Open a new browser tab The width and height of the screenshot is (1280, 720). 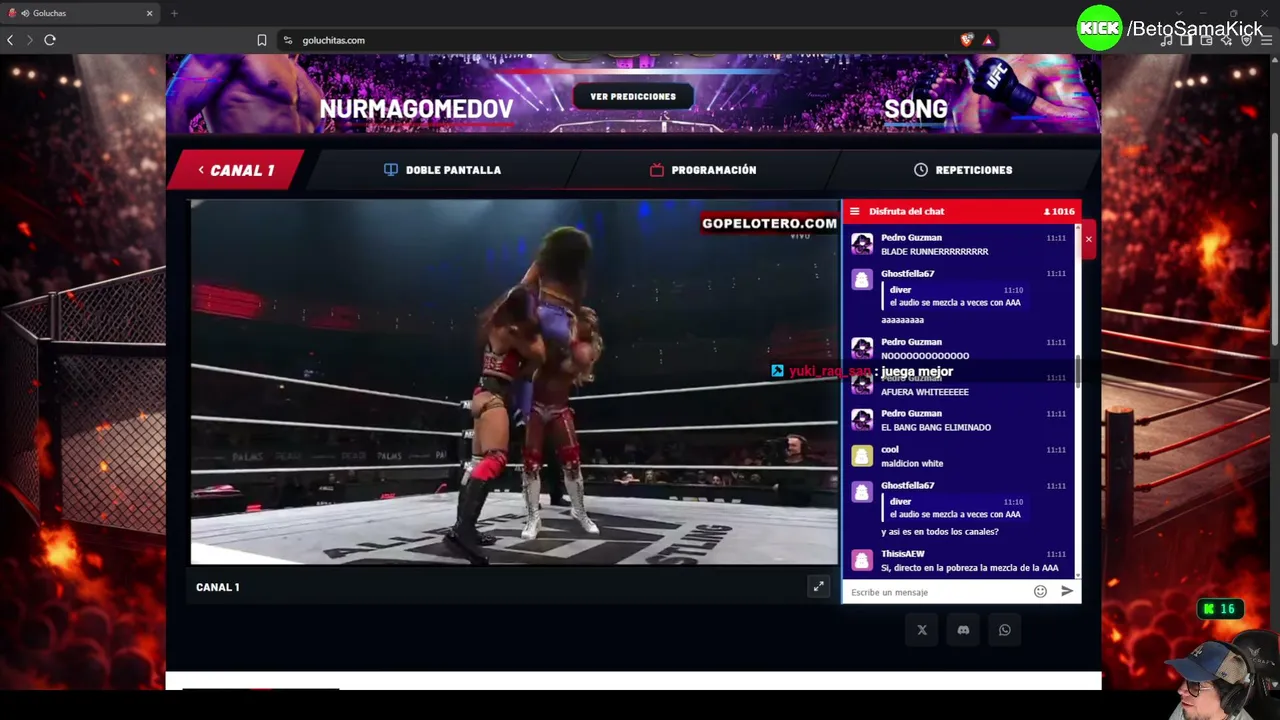(x=174, y=13)
